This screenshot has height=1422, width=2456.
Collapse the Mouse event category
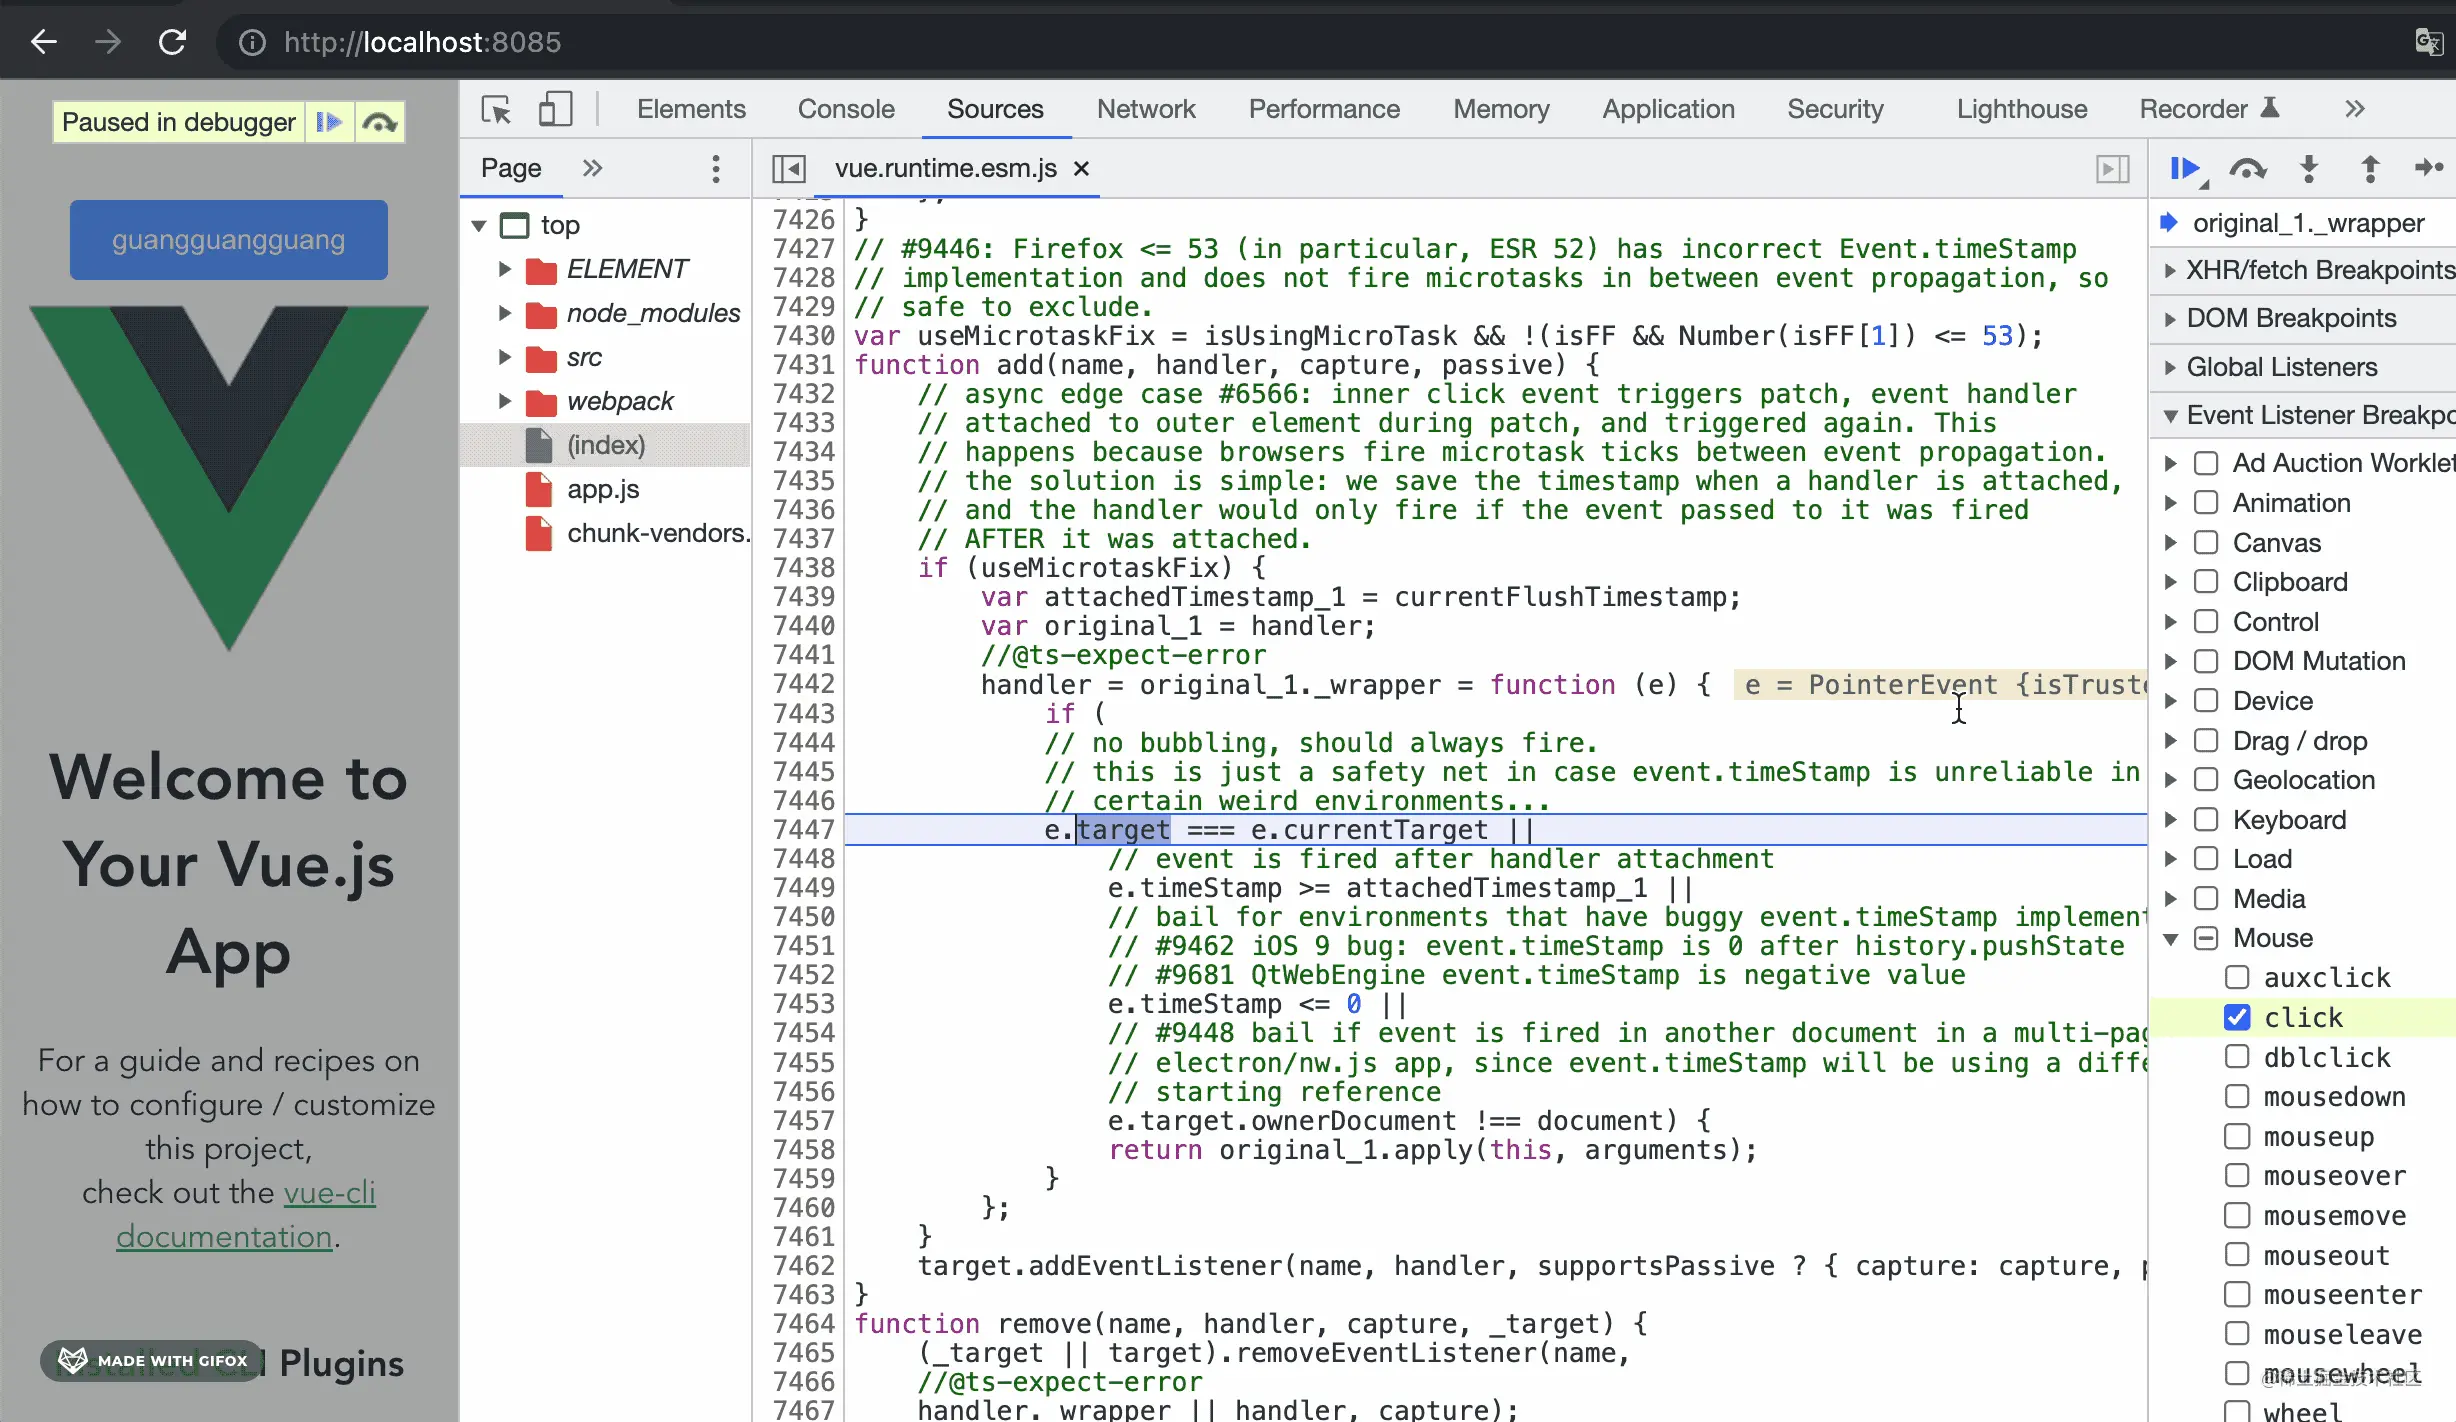tap(2171, 939)
